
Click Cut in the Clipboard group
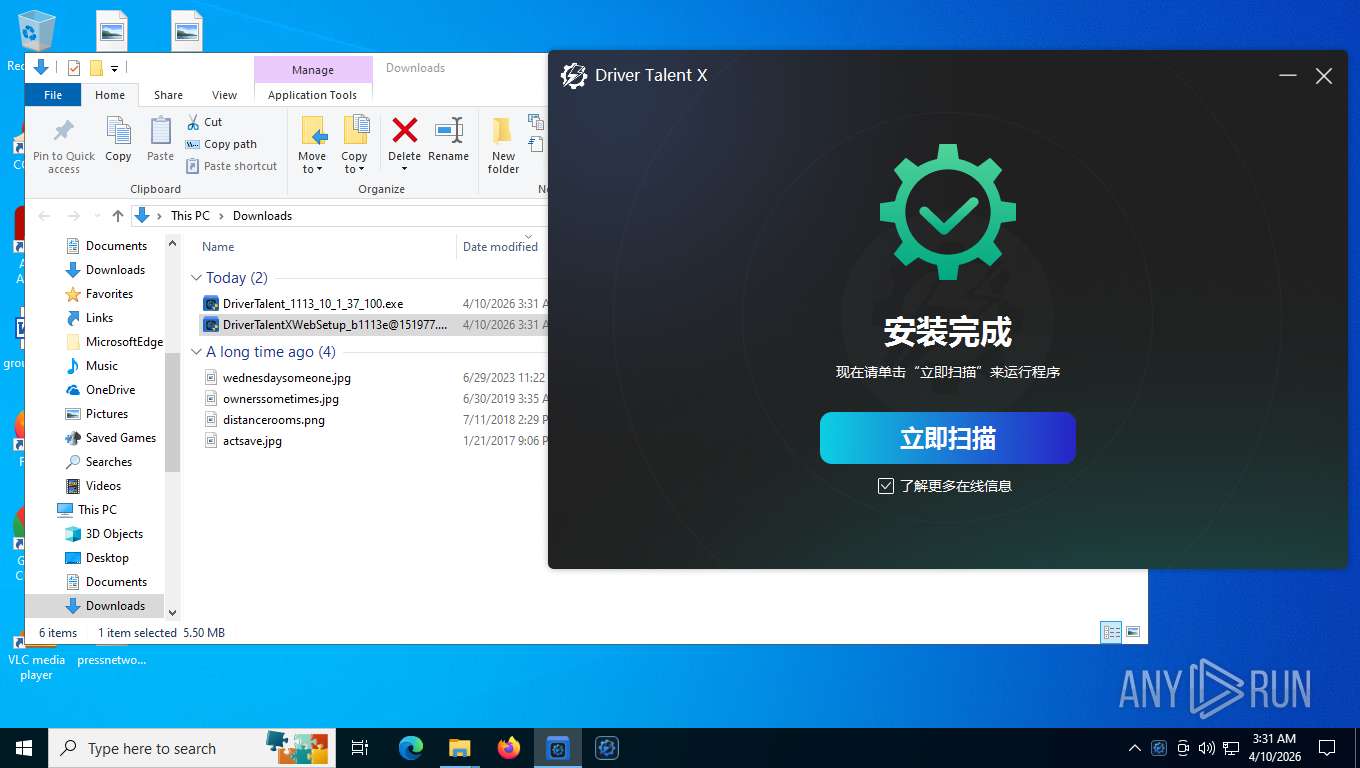pos(204,122)
